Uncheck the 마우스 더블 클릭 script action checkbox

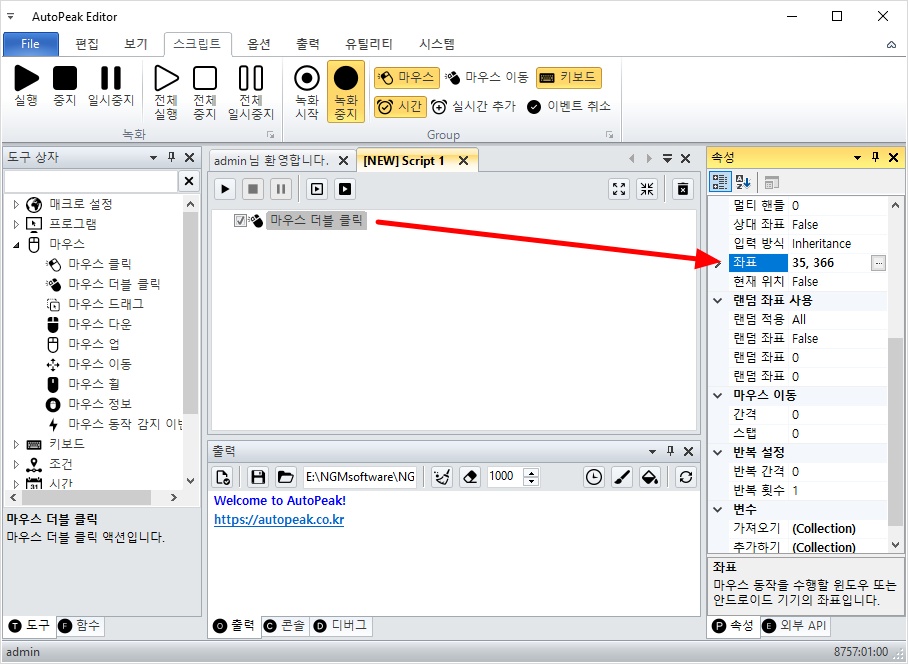[240, 221]
